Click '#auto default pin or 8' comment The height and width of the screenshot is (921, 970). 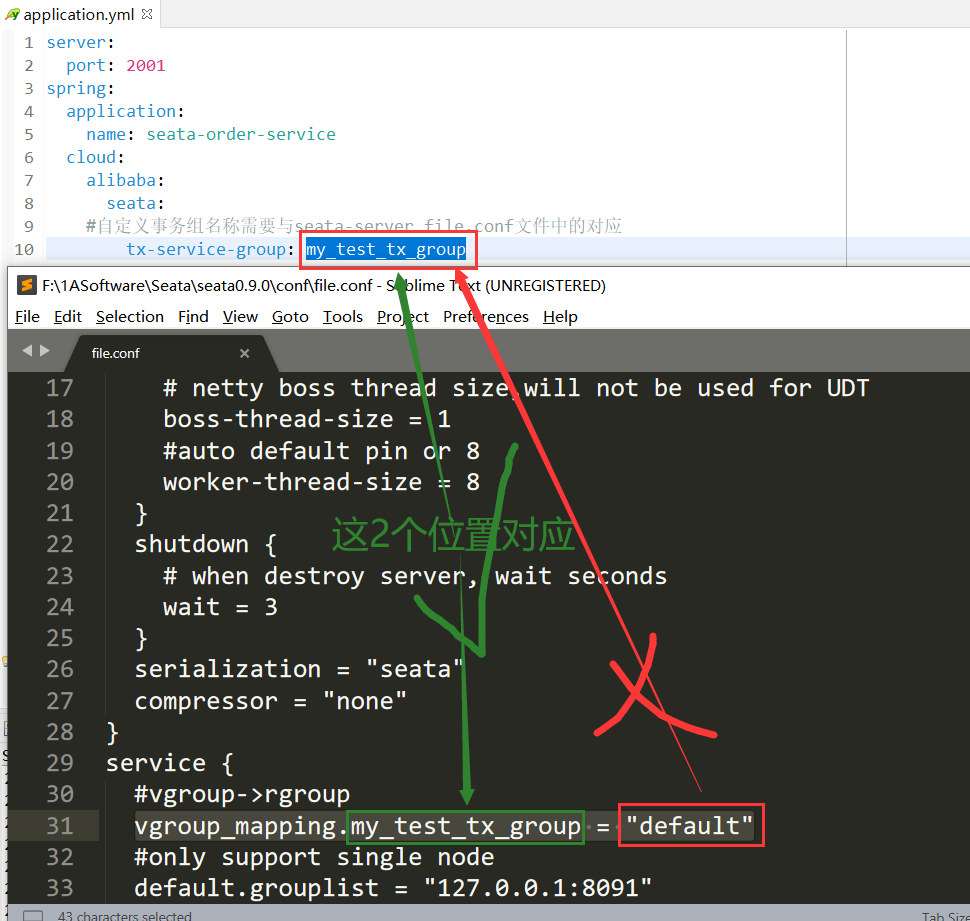coord(322,450)
